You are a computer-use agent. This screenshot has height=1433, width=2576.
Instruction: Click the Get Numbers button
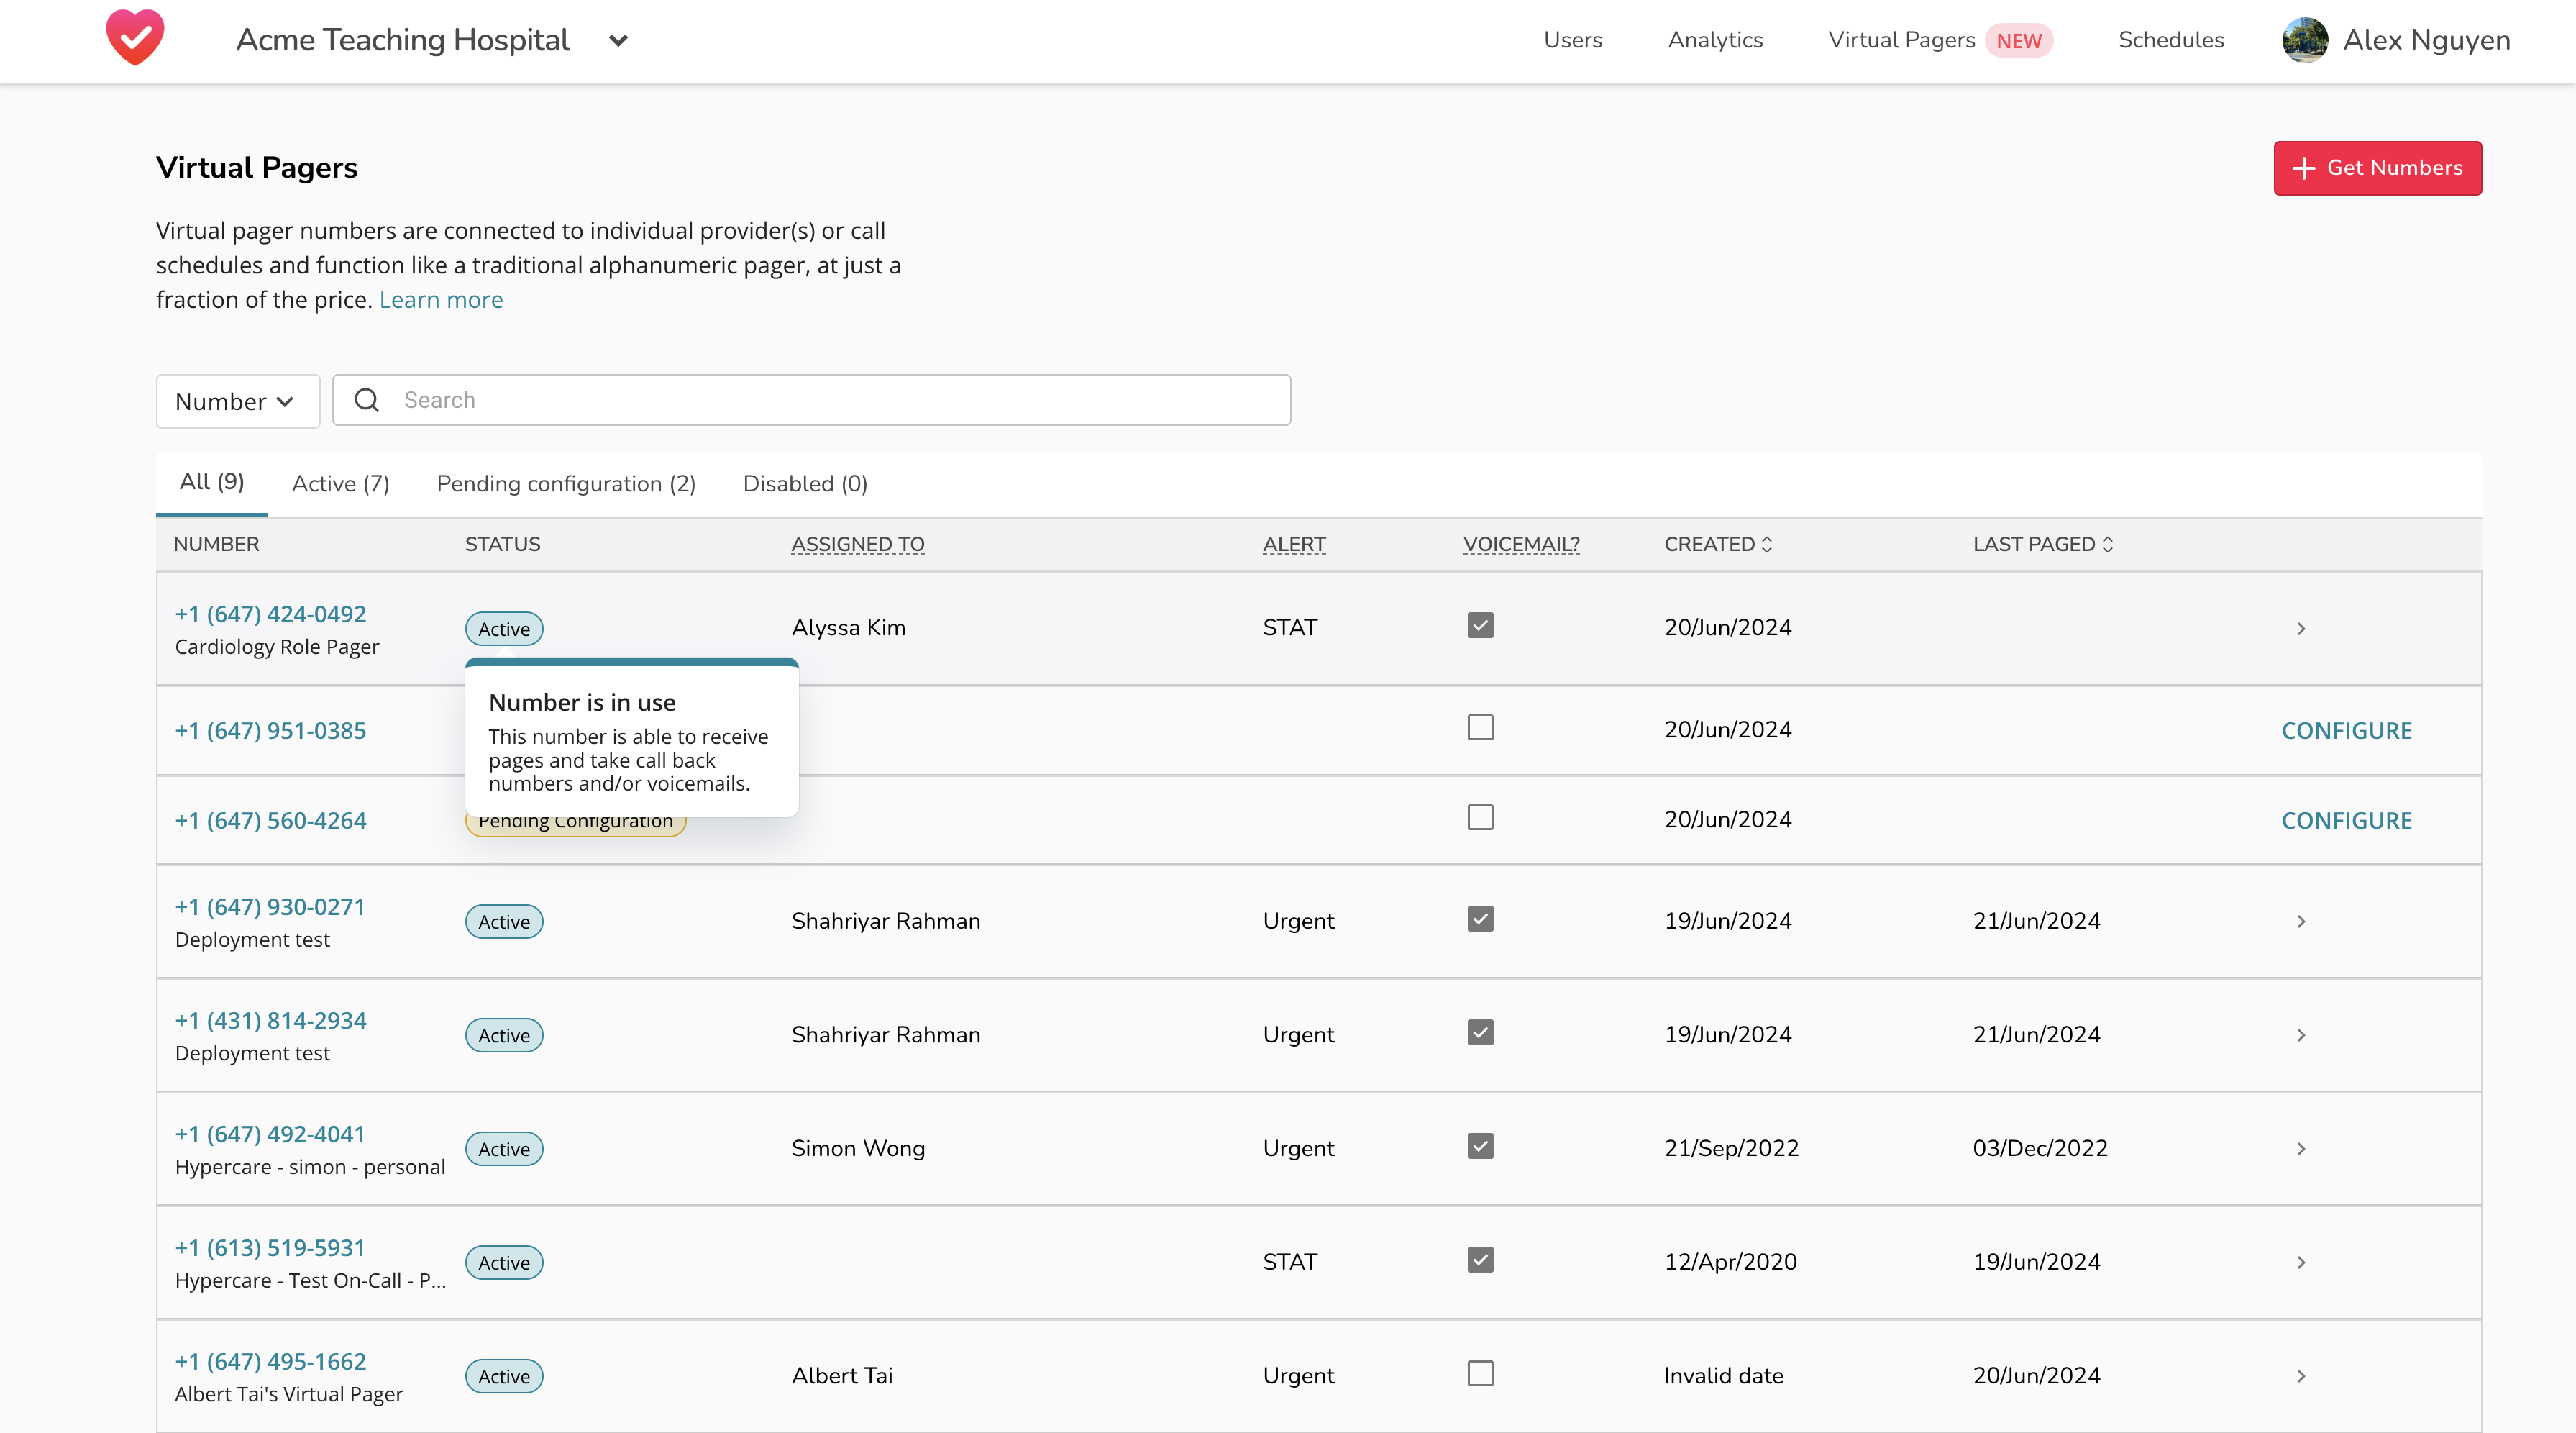click(x=2377, y=168)
